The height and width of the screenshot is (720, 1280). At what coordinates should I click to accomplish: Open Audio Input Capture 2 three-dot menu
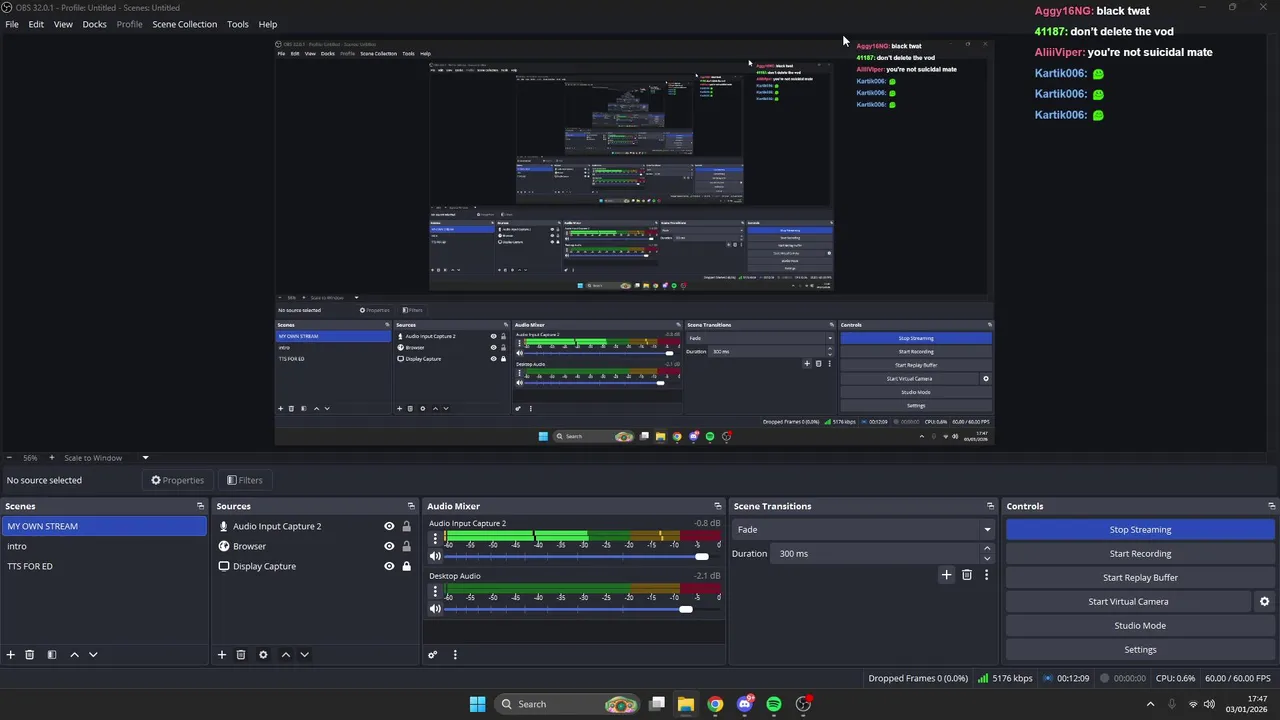tap(435, 538)
